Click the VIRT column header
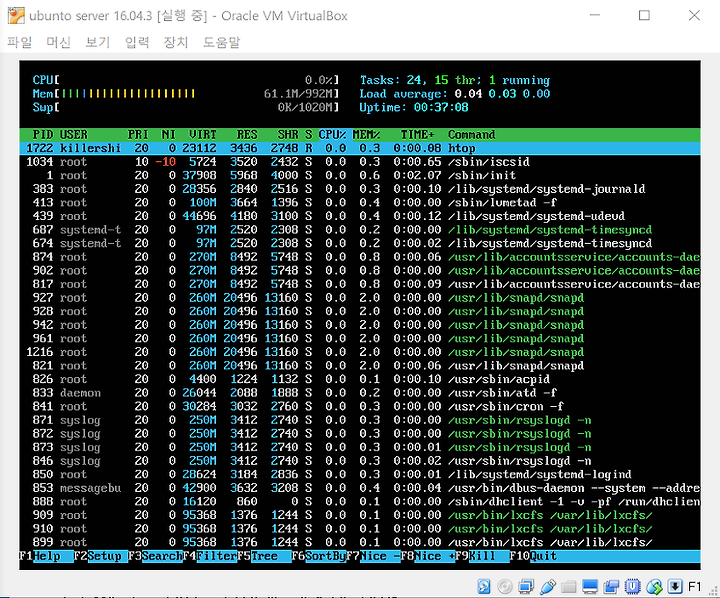This screenshot has height=598, width=720. 202,135
